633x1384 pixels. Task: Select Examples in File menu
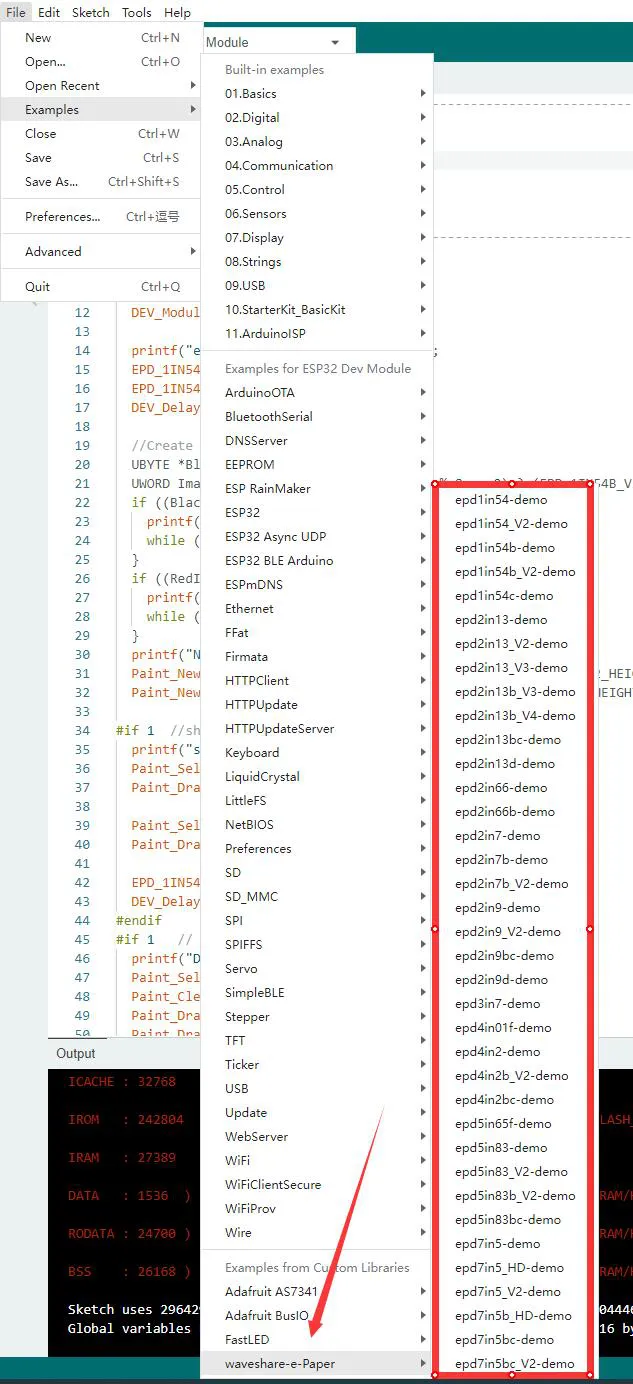101,110
